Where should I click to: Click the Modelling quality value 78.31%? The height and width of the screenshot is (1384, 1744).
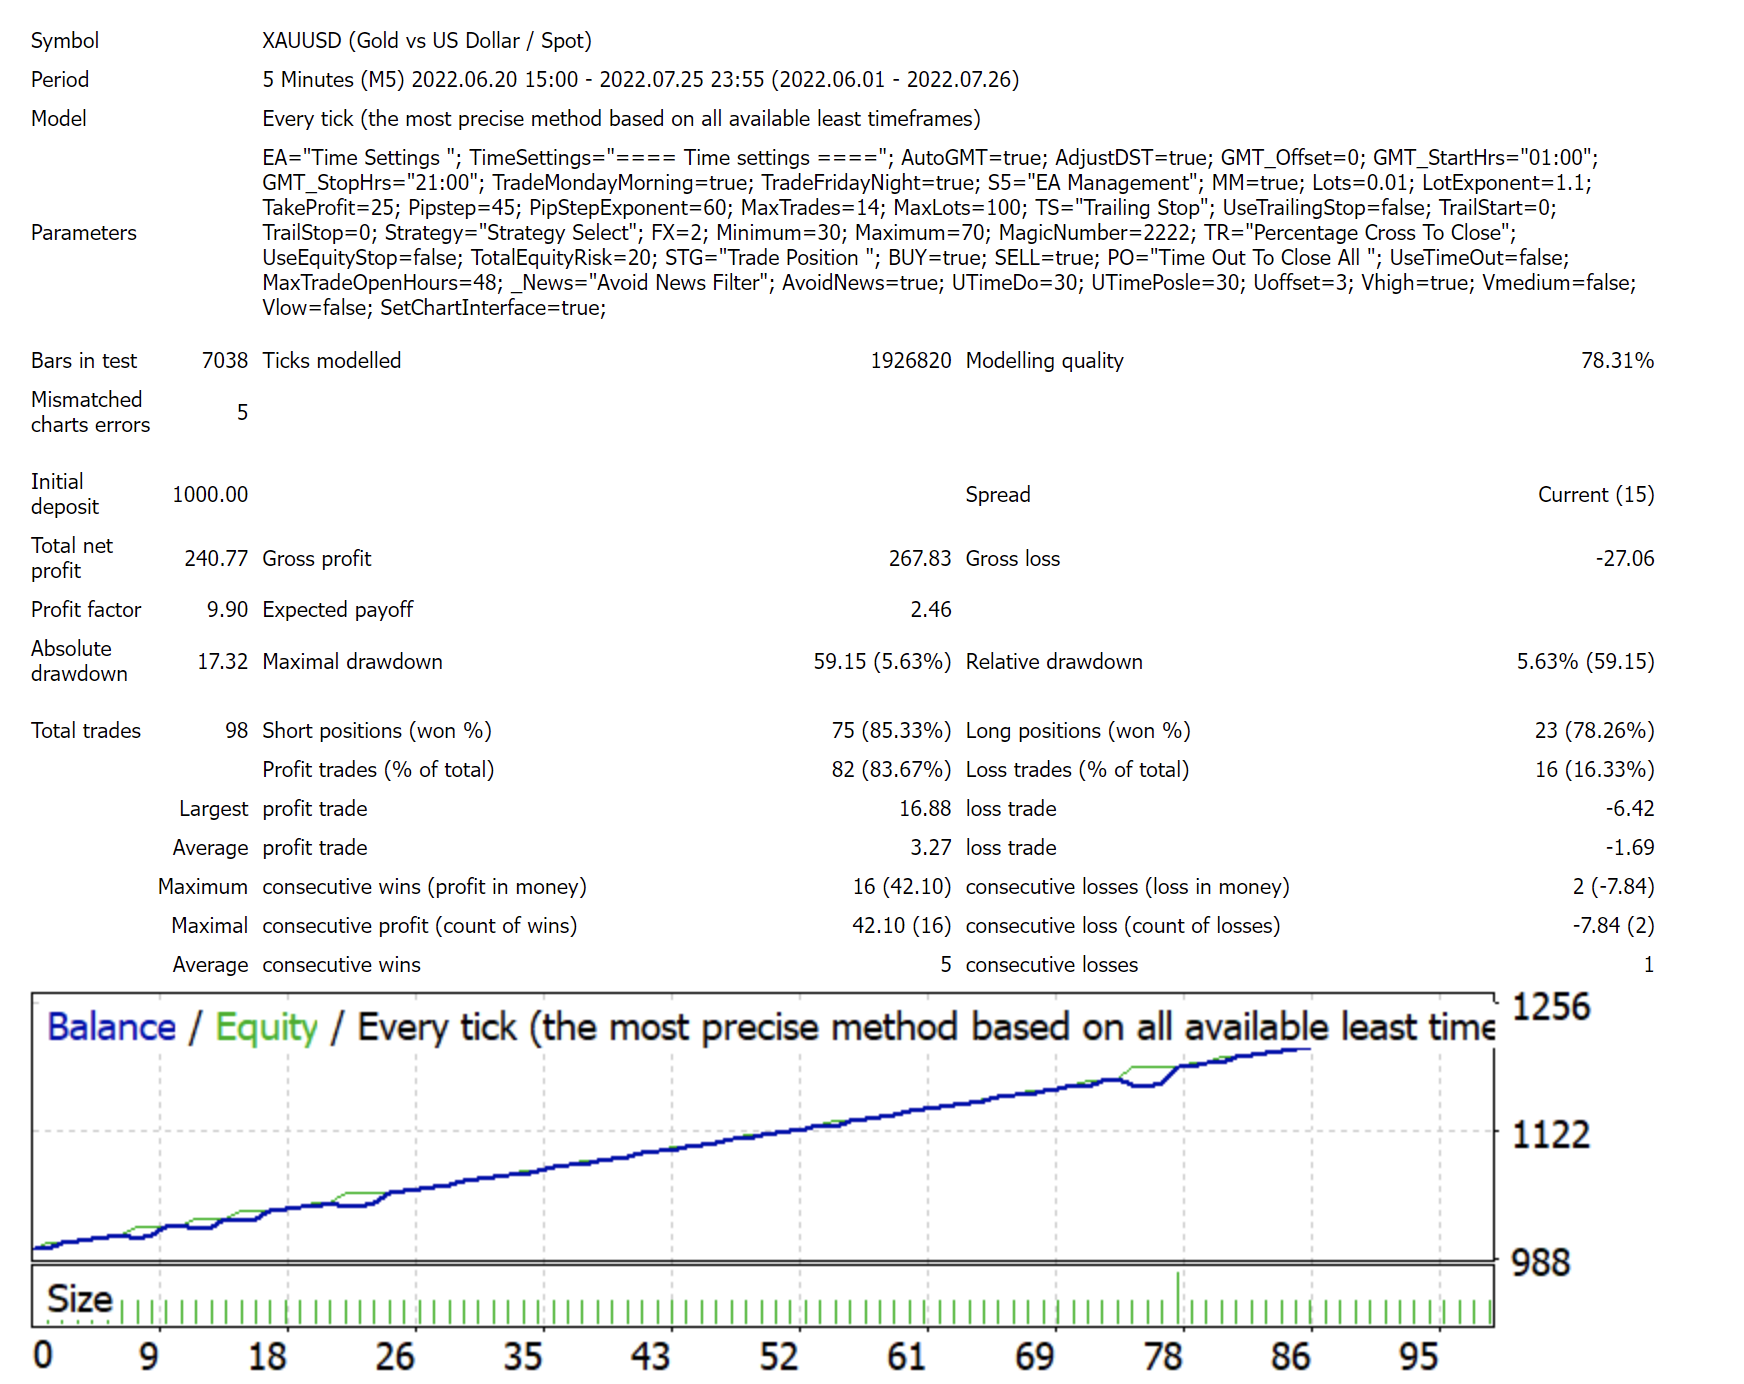(x=1617, y=361)
